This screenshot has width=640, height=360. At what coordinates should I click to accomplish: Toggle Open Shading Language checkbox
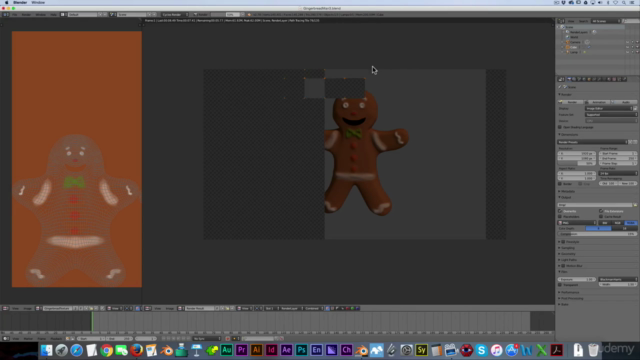click(560, 127)
